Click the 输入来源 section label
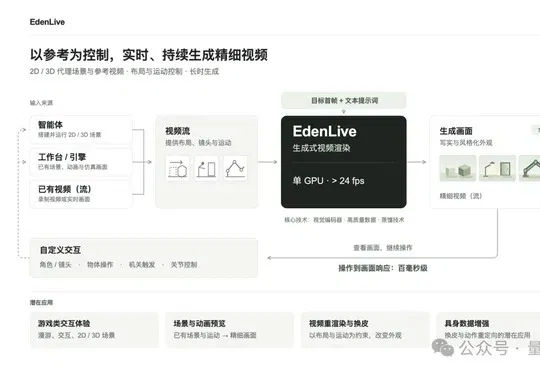The image size is (540, 372). click(41, 103)
